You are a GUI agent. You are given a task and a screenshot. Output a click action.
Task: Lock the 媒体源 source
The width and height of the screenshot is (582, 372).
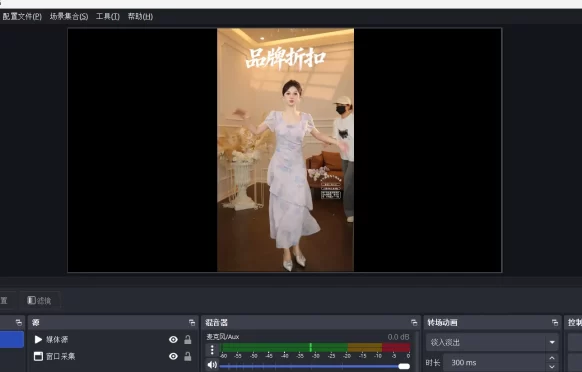coord(188,339)
